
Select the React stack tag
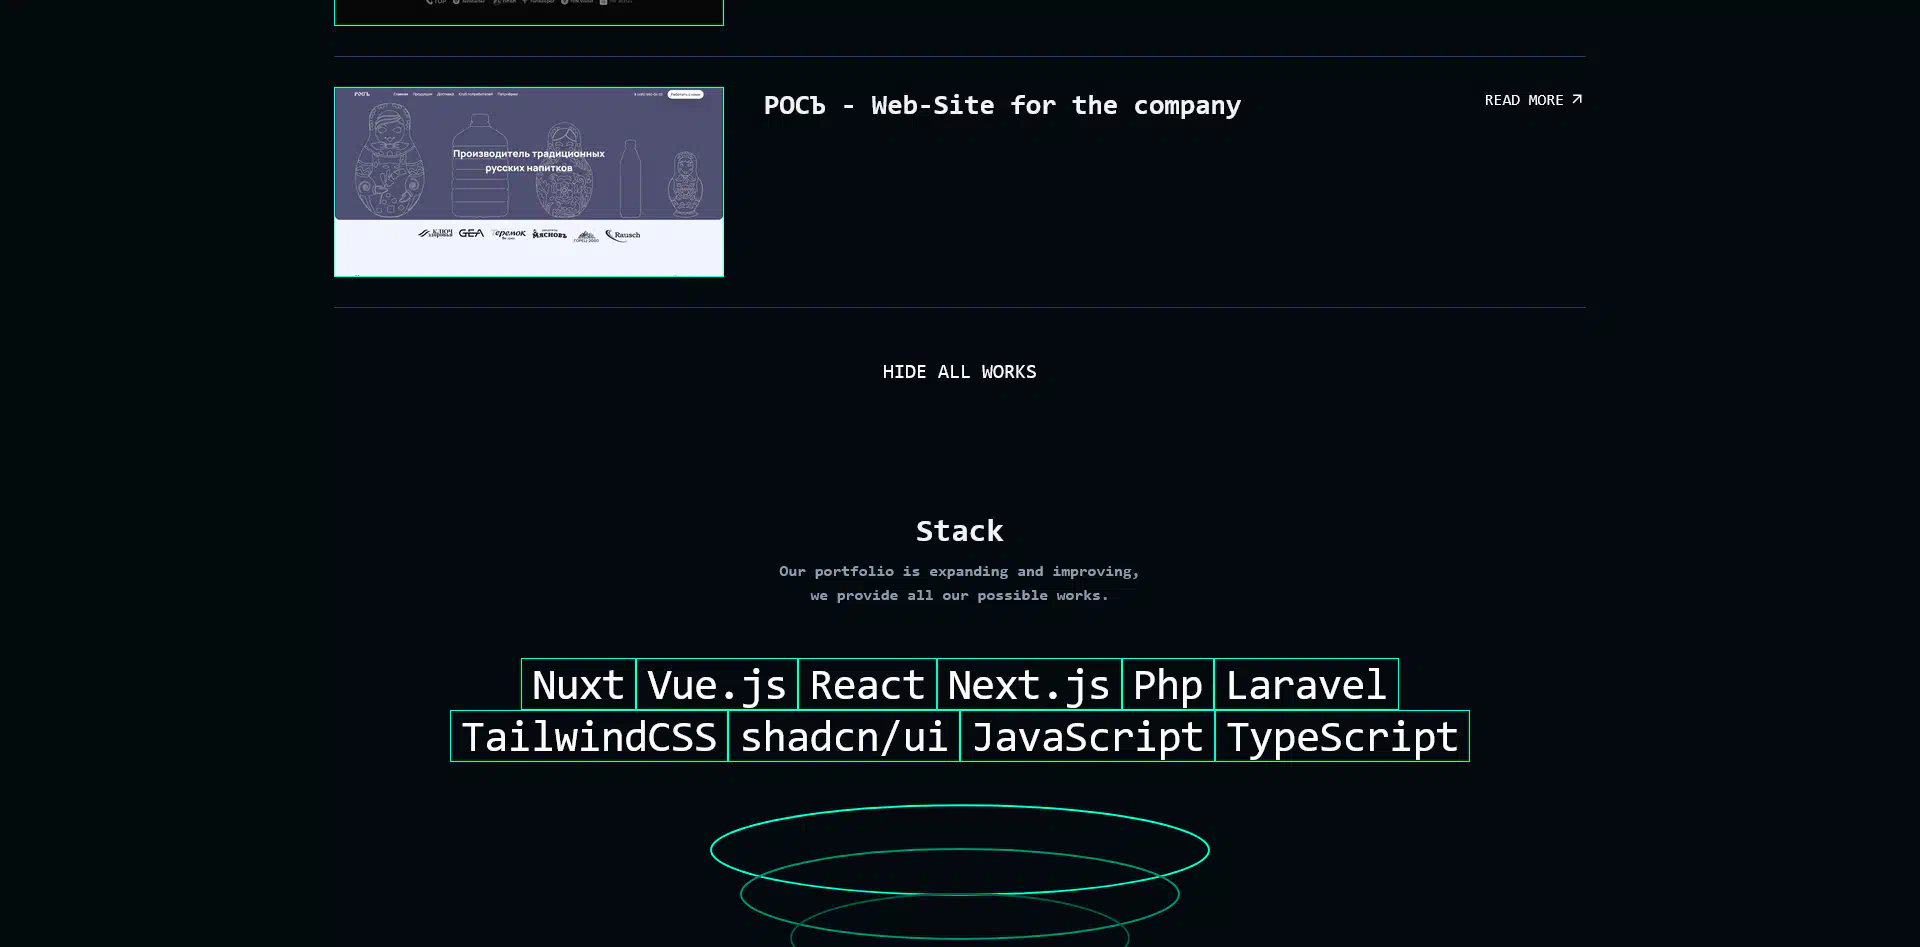pyautogui.click(x=867, y=685)
